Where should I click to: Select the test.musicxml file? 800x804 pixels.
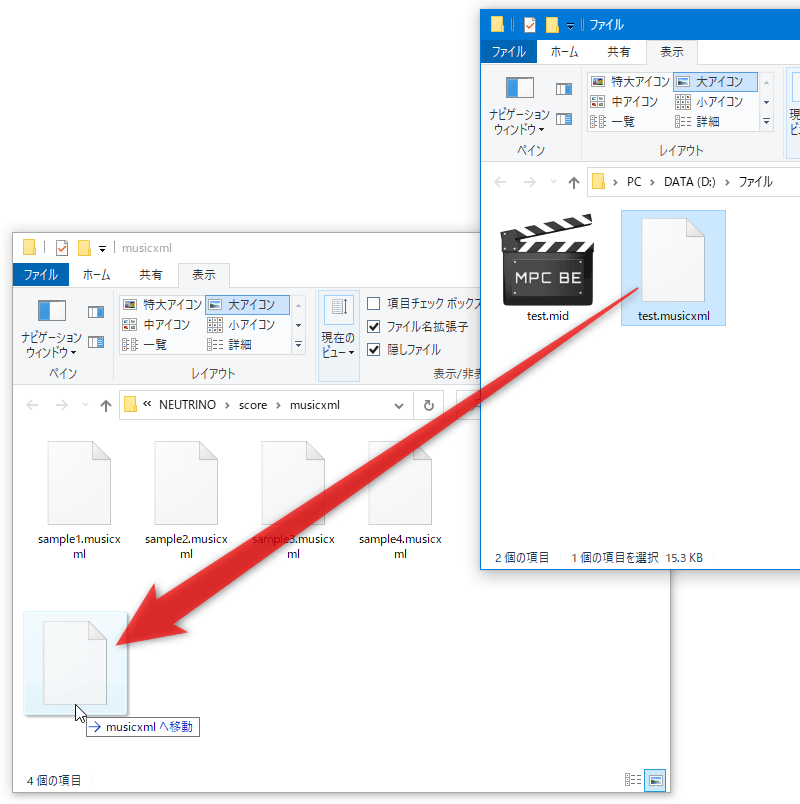pos(673,268)
